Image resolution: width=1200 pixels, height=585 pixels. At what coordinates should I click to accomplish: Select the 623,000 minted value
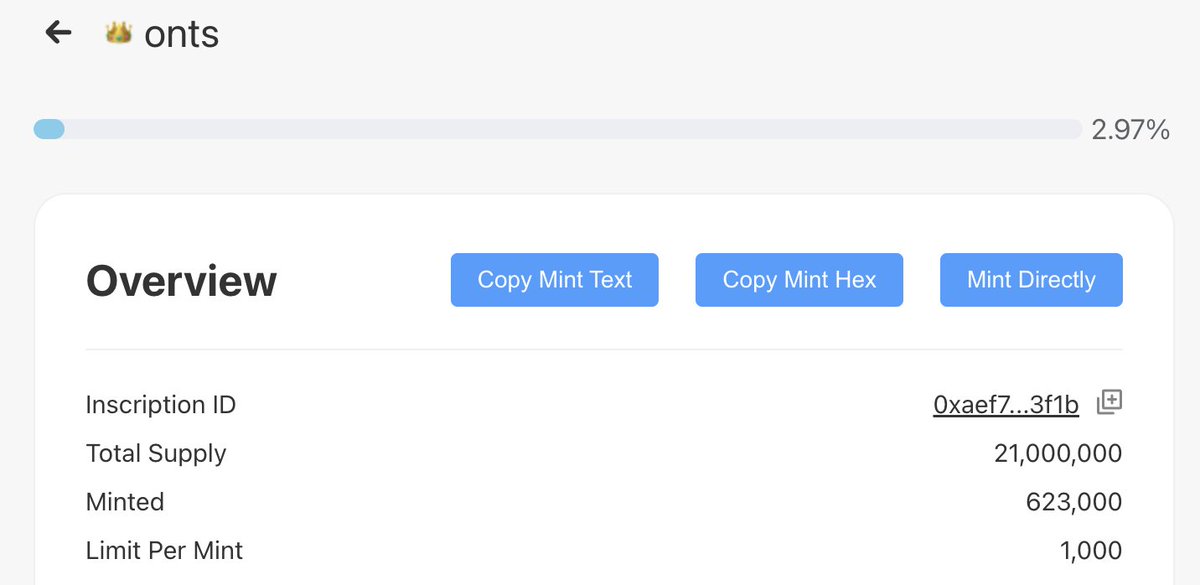click(x=1074, y=501)
